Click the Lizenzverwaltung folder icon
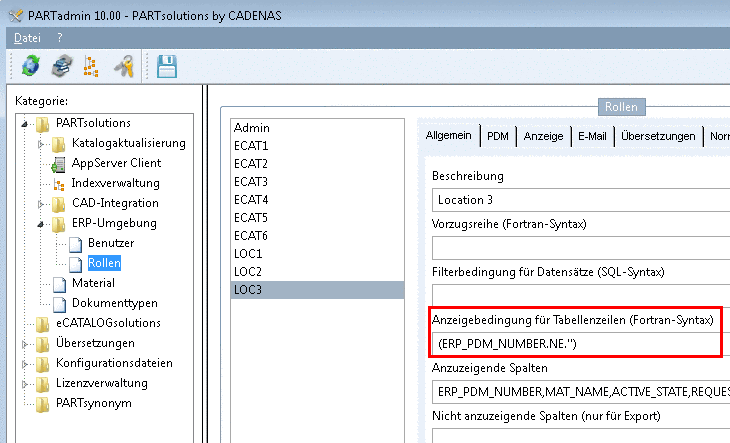Viewport: 730px width, 443px height. coord(43,384)
